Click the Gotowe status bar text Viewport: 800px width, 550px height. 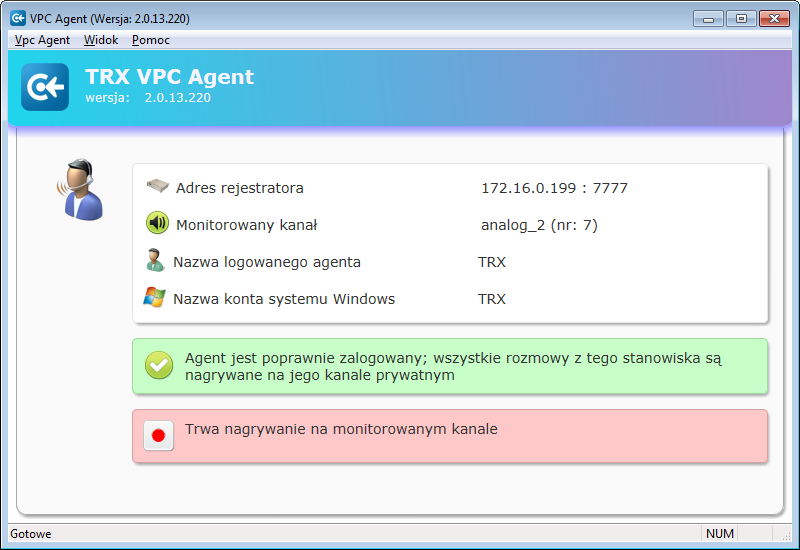coord(31,534)
